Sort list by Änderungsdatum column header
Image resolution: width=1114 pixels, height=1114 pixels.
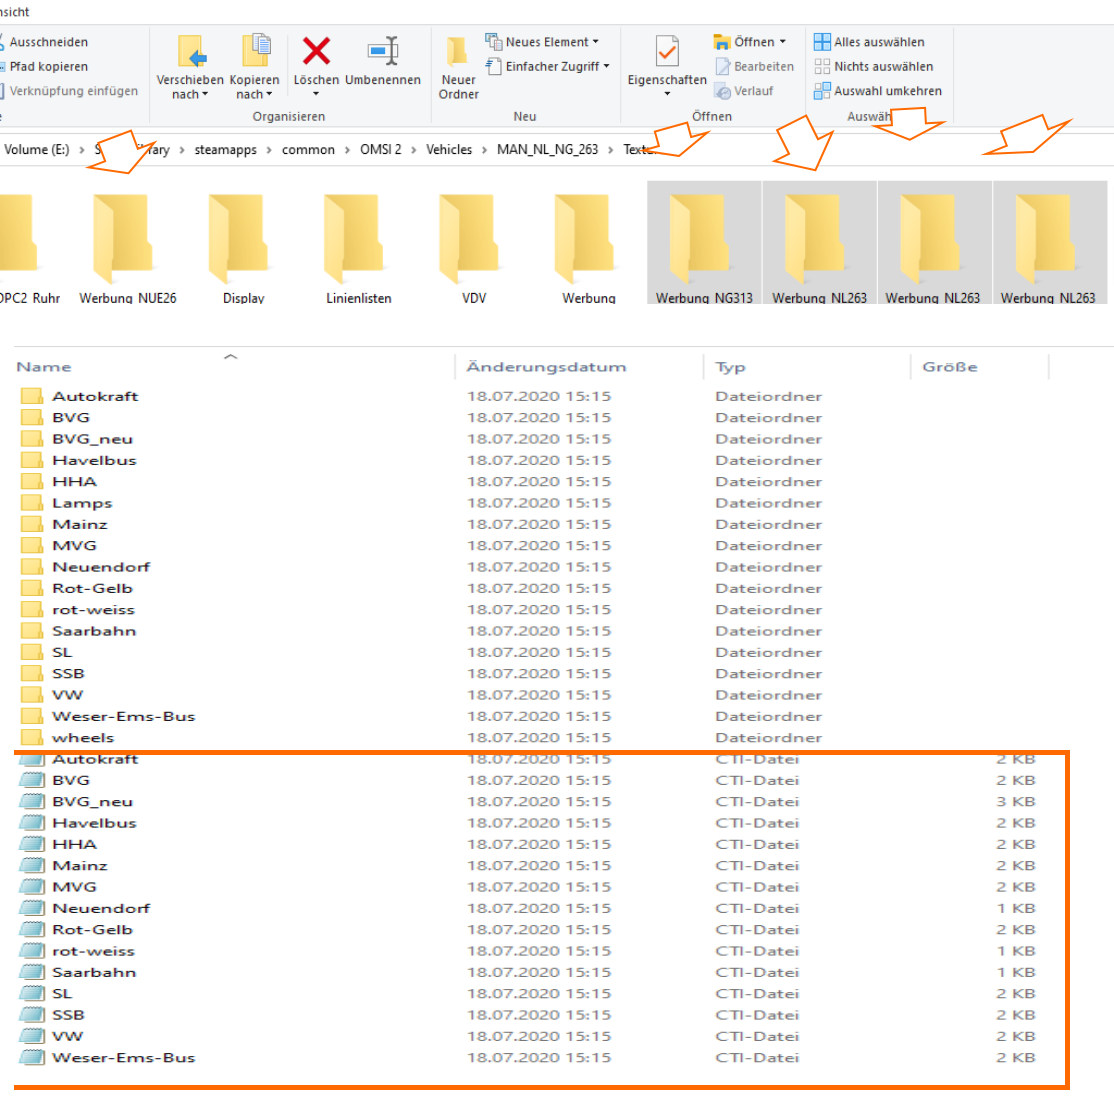click(546, 367)
